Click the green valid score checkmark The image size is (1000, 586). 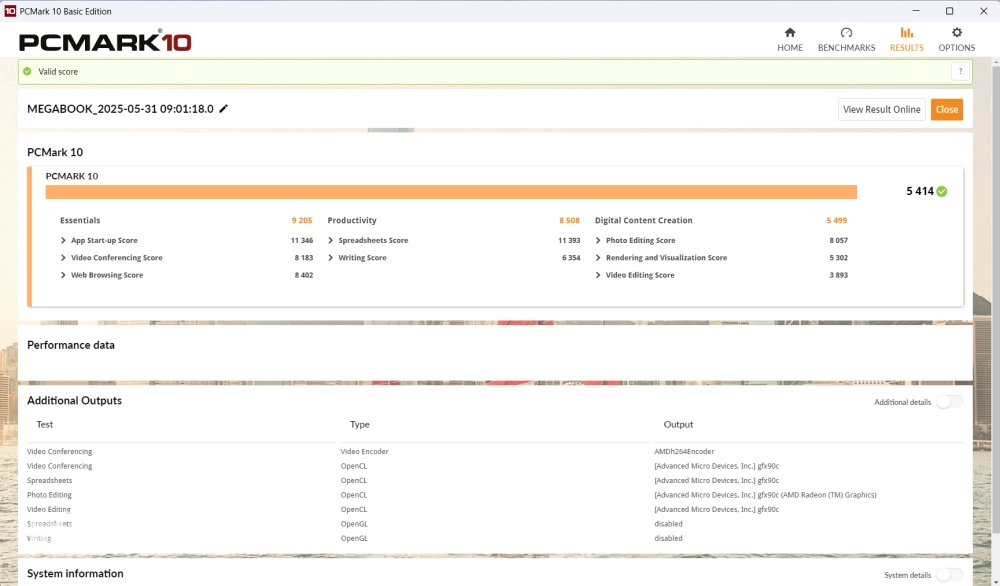(28, 71)
